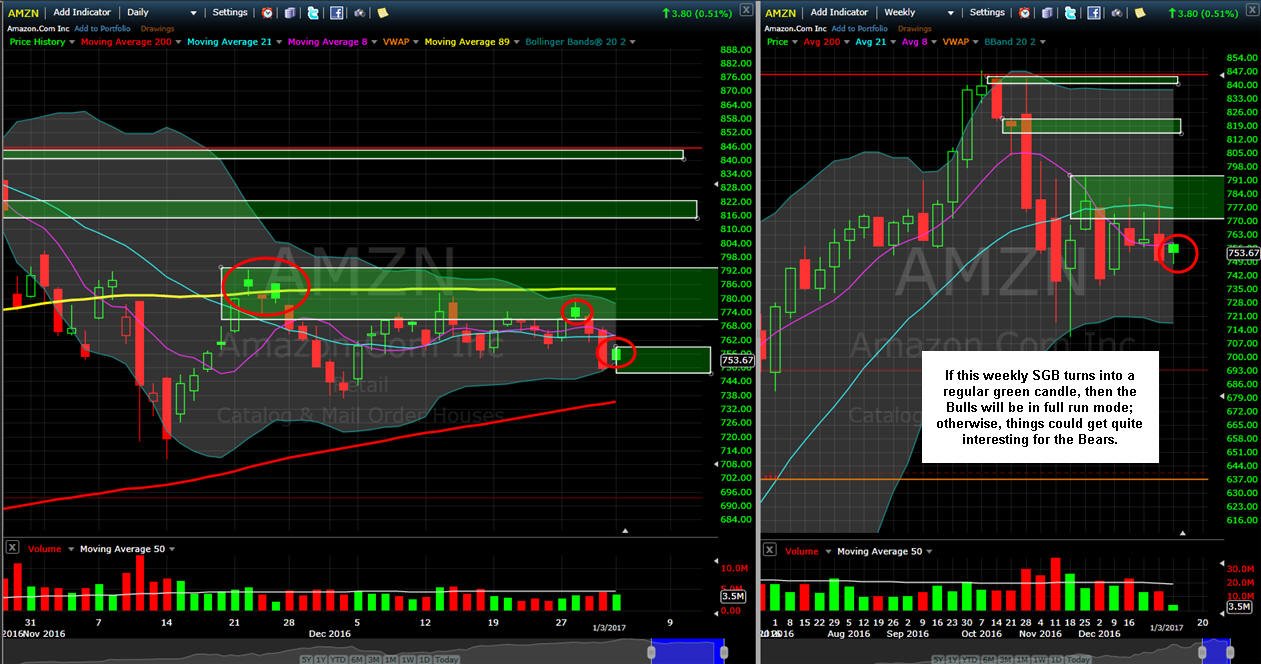The height and width of the screenshot is (664, 1261).
Task: Close the Weekly chart panel with X
Action: click(1251, 10)
